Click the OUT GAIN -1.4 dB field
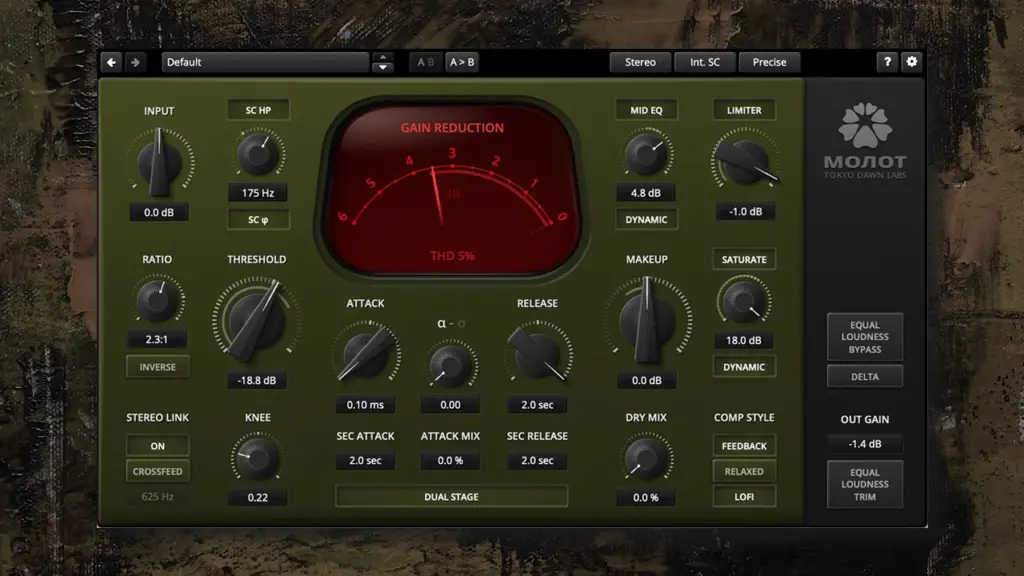The width and height of the screenshot is (1024, 576). [x=865, y=444]
